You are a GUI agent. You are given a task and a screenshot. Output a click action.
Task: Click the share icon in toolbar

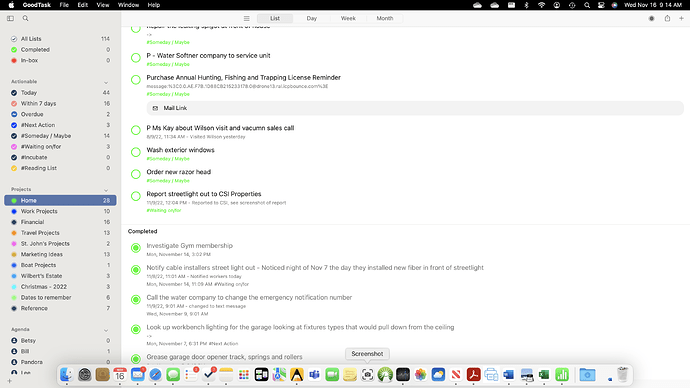coord(667,18)
